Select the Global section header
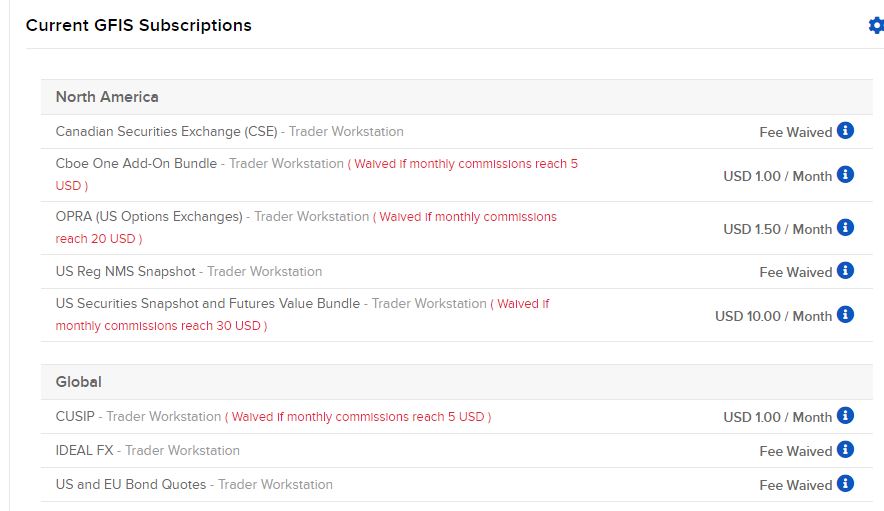This screenshot has width=884, height=511. pyautogui.click(x=457, y=382)
